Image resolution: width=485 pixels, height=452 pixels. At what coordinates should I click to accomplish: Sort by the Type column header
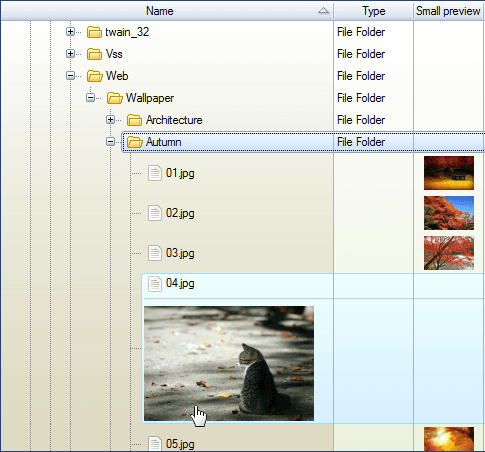[x=373, y=11]
